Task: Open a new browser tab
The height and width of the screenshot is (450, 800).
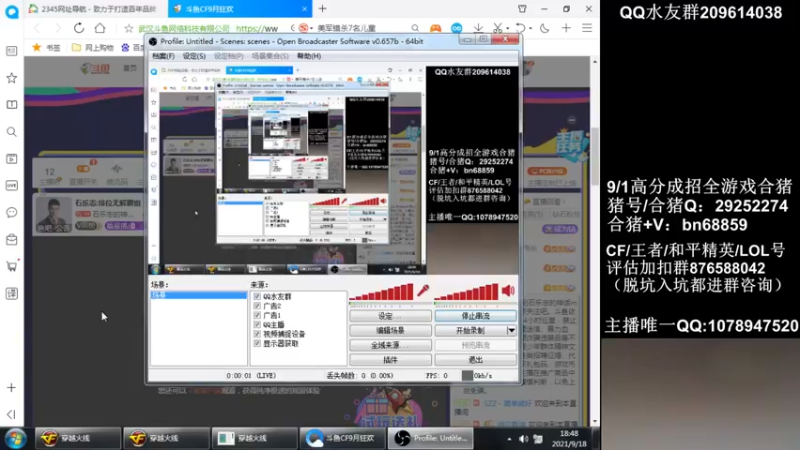Action: pos(322,9)
